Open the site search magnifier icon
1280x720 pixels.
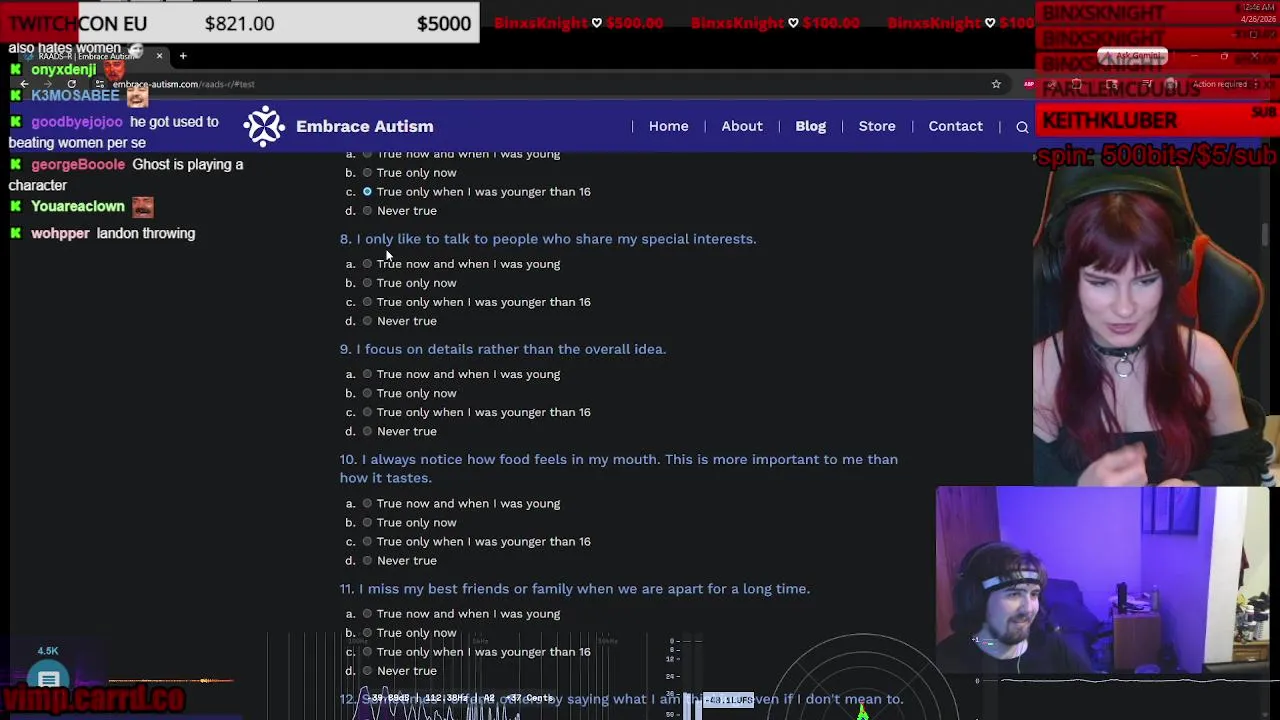click(1022, 127)
